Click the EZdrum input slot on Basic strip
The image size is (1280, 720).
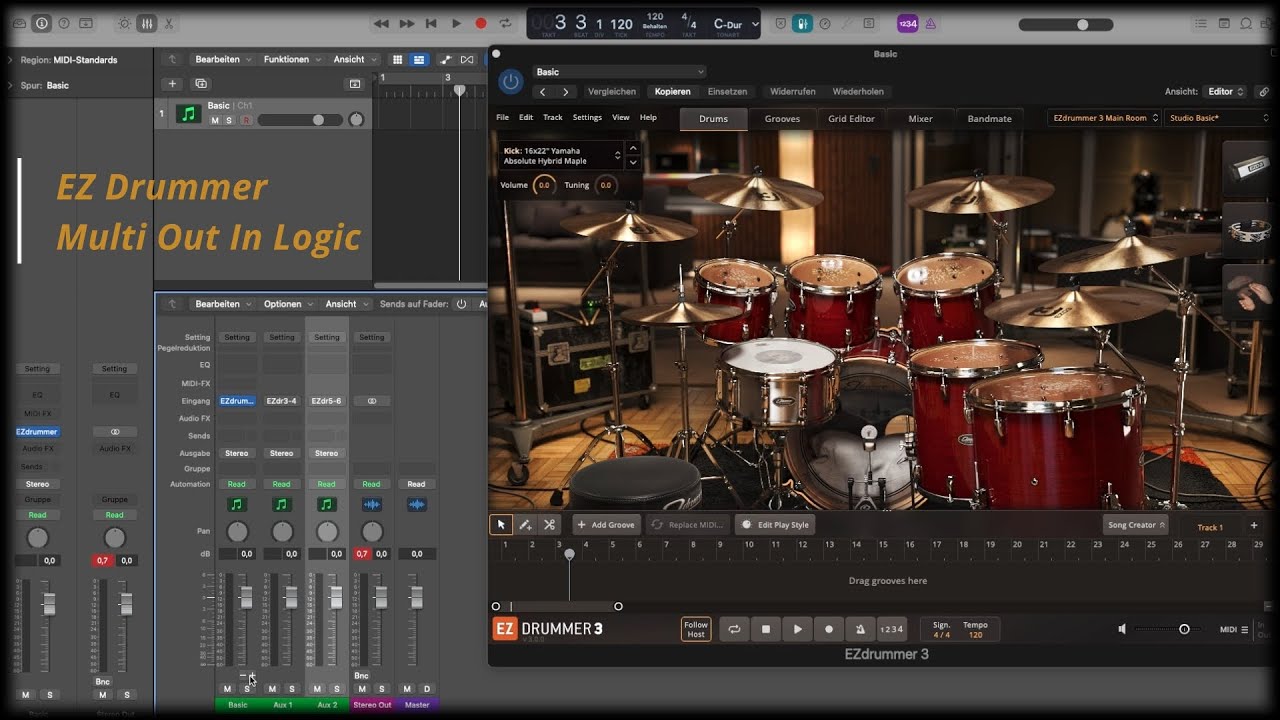[x=237, y=401]
